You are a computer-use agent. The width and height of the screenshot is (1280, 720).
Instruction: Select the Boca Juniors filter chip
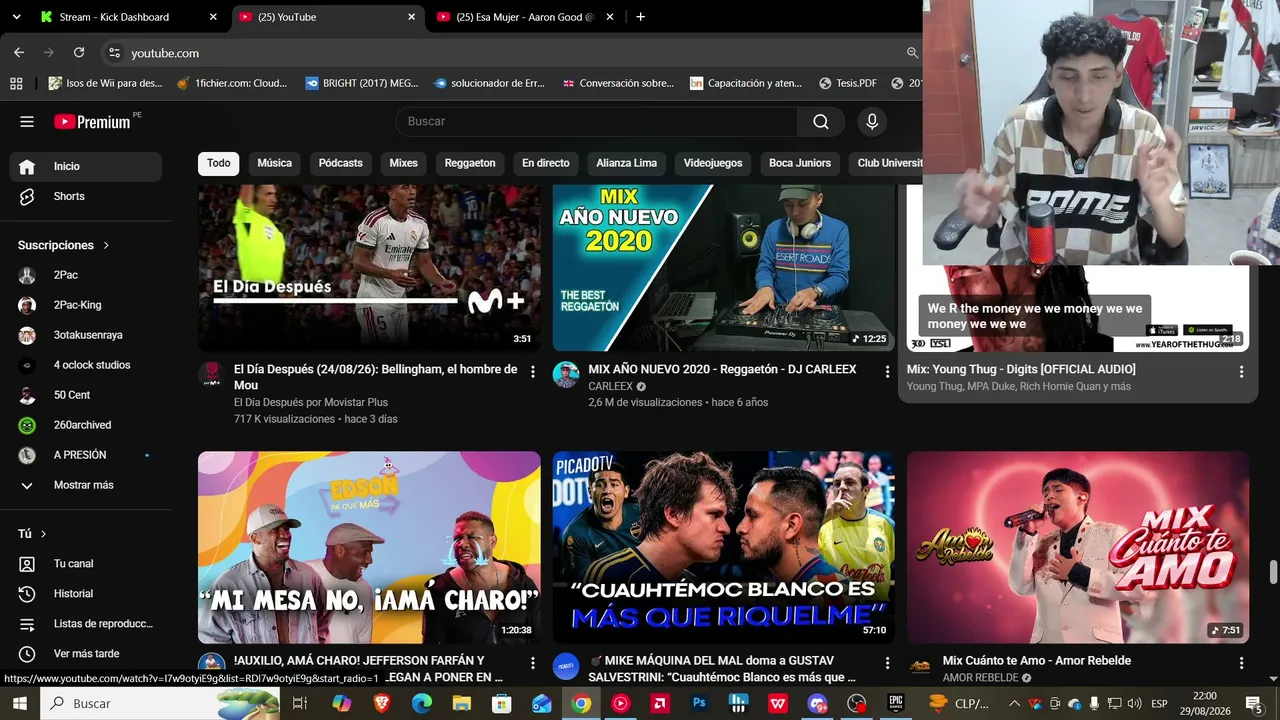point(800,163)
